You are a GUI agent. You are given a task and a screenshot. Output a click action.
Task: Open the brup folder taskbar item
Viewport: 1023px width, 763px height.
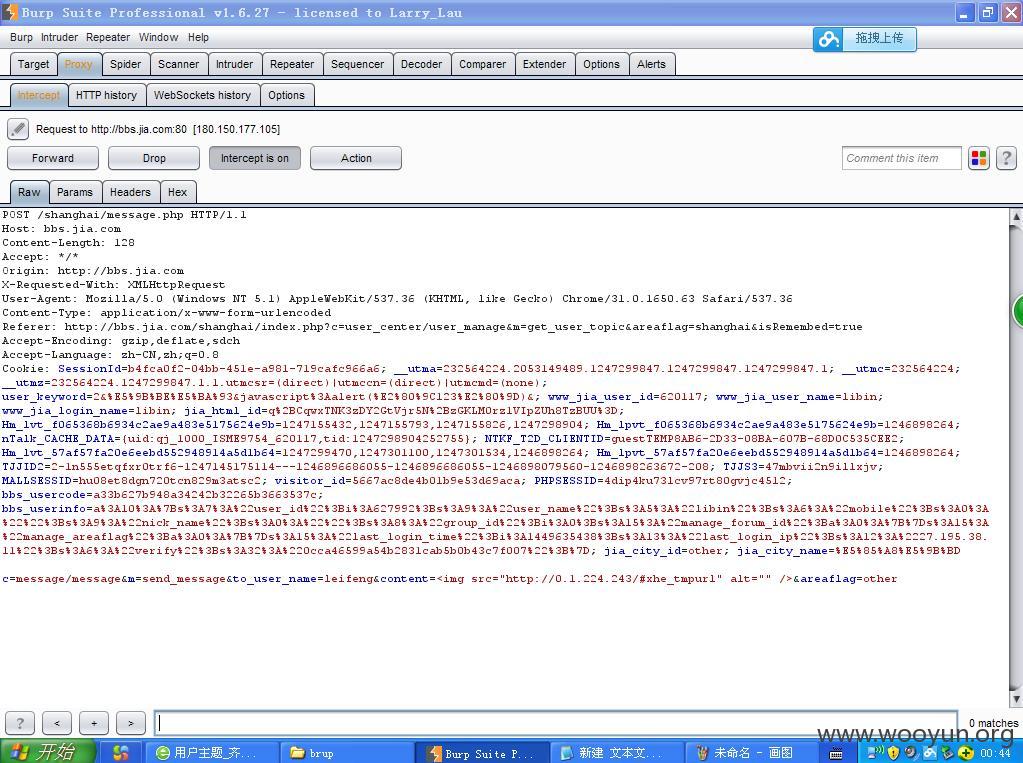tap(346, 753)
